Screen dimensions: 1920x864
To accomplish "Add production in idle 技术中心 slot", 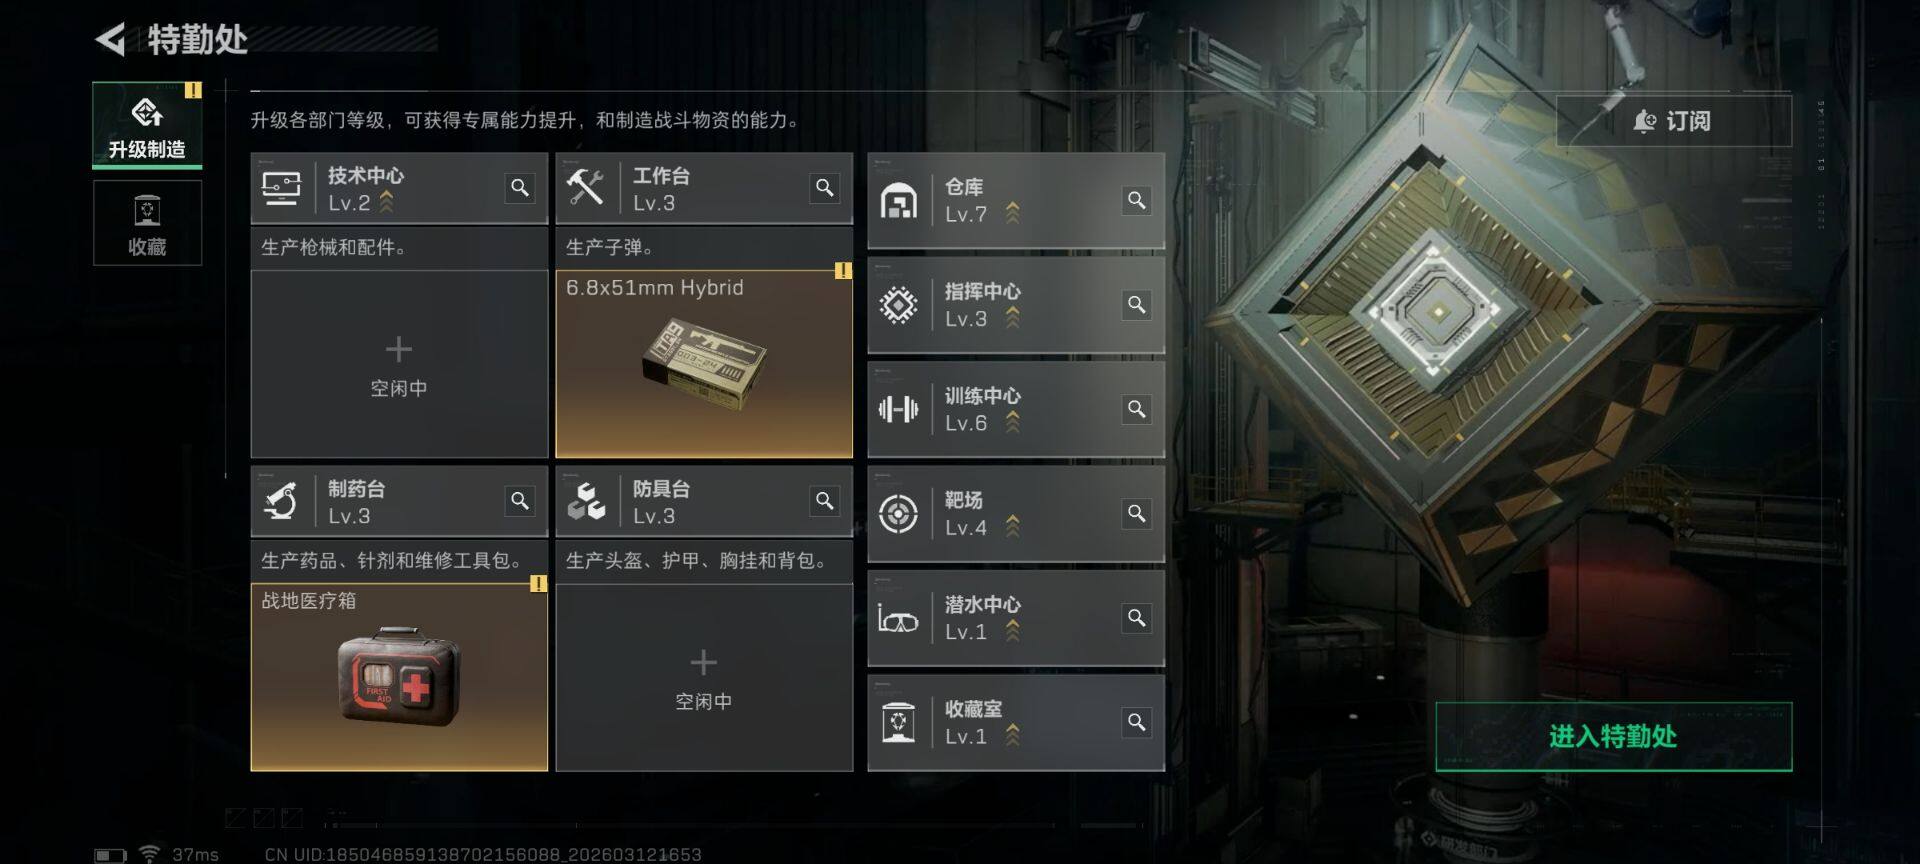I will point(399,364).
